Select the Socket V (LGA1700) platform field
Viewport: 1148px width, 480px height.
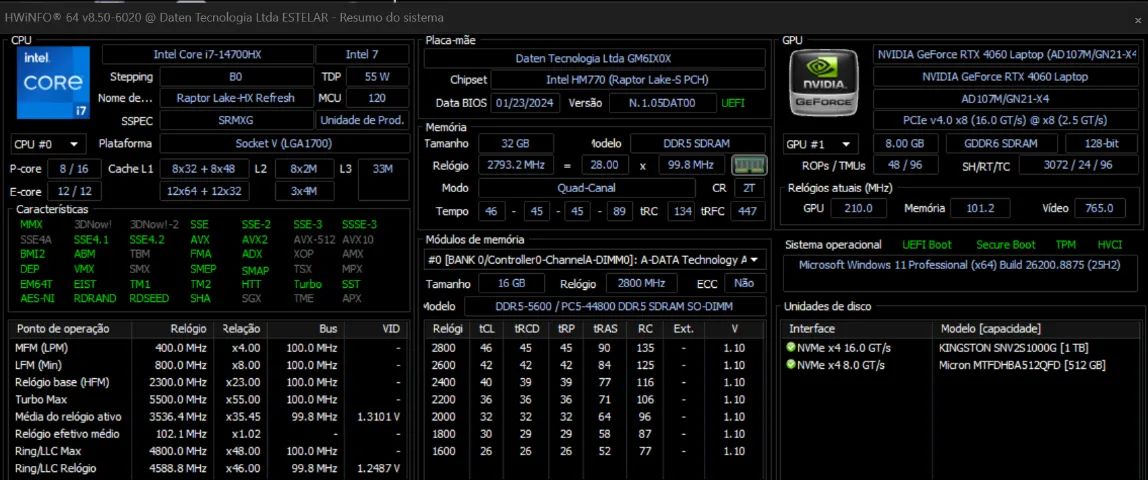[x=284, y=143]
